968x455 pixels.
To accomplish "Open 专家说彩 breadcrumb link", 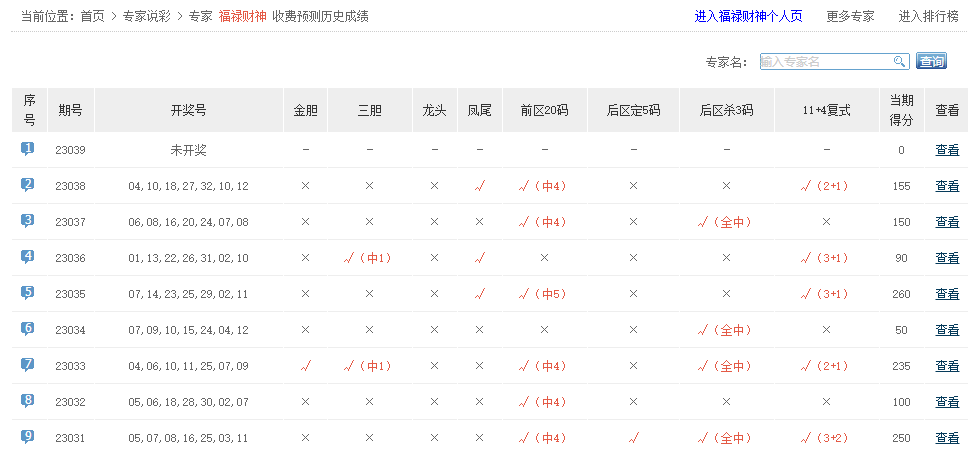I will (x=146, y=17).
